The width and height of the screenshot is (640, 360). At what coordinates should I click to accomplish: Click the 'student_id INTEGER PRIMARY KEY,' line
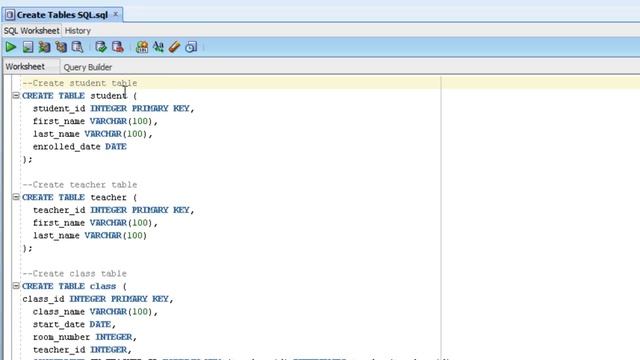tap(114, 109)
